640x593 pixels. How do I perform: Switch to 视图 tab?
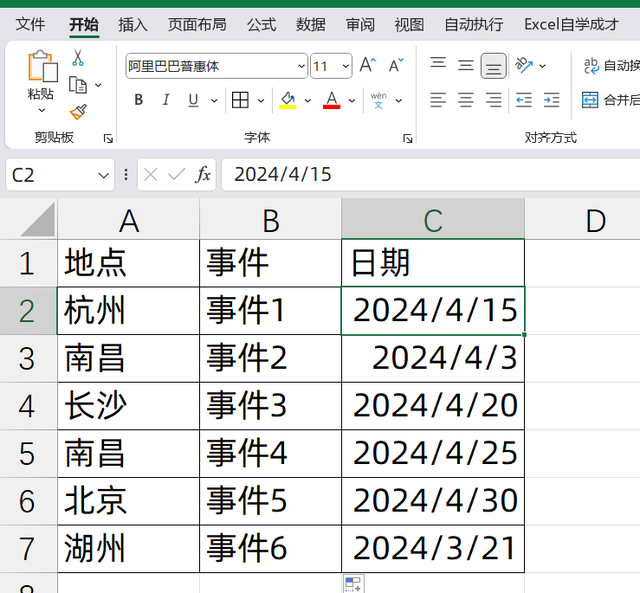click(409, 24)
